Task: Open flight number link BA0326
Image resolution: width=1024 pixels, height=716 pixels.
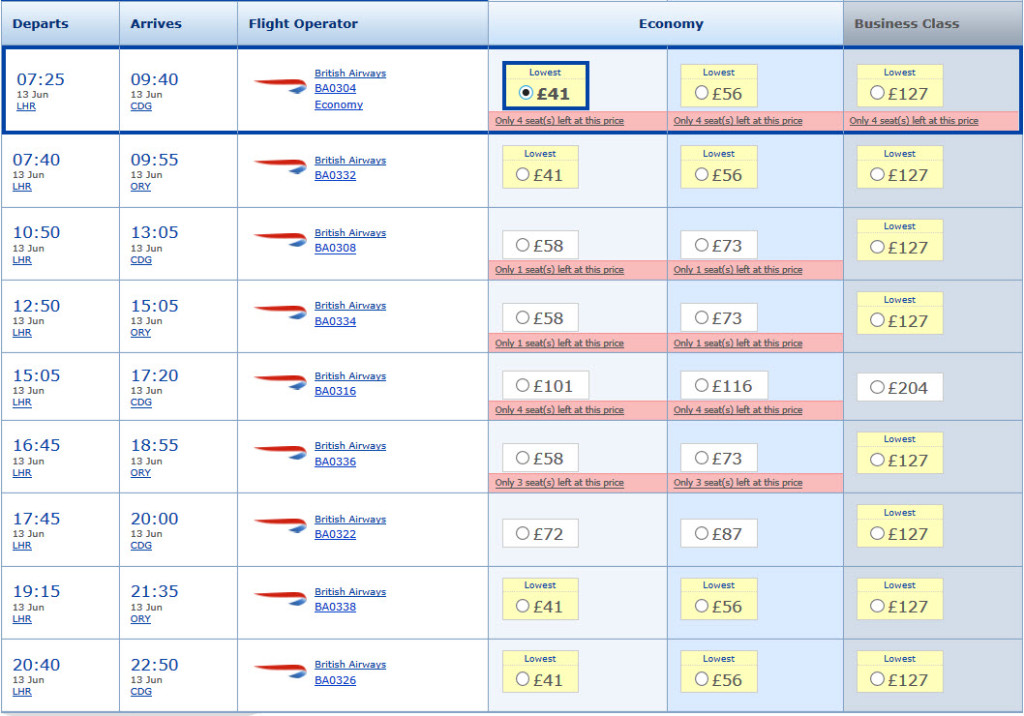Action: tap(335, 680)
